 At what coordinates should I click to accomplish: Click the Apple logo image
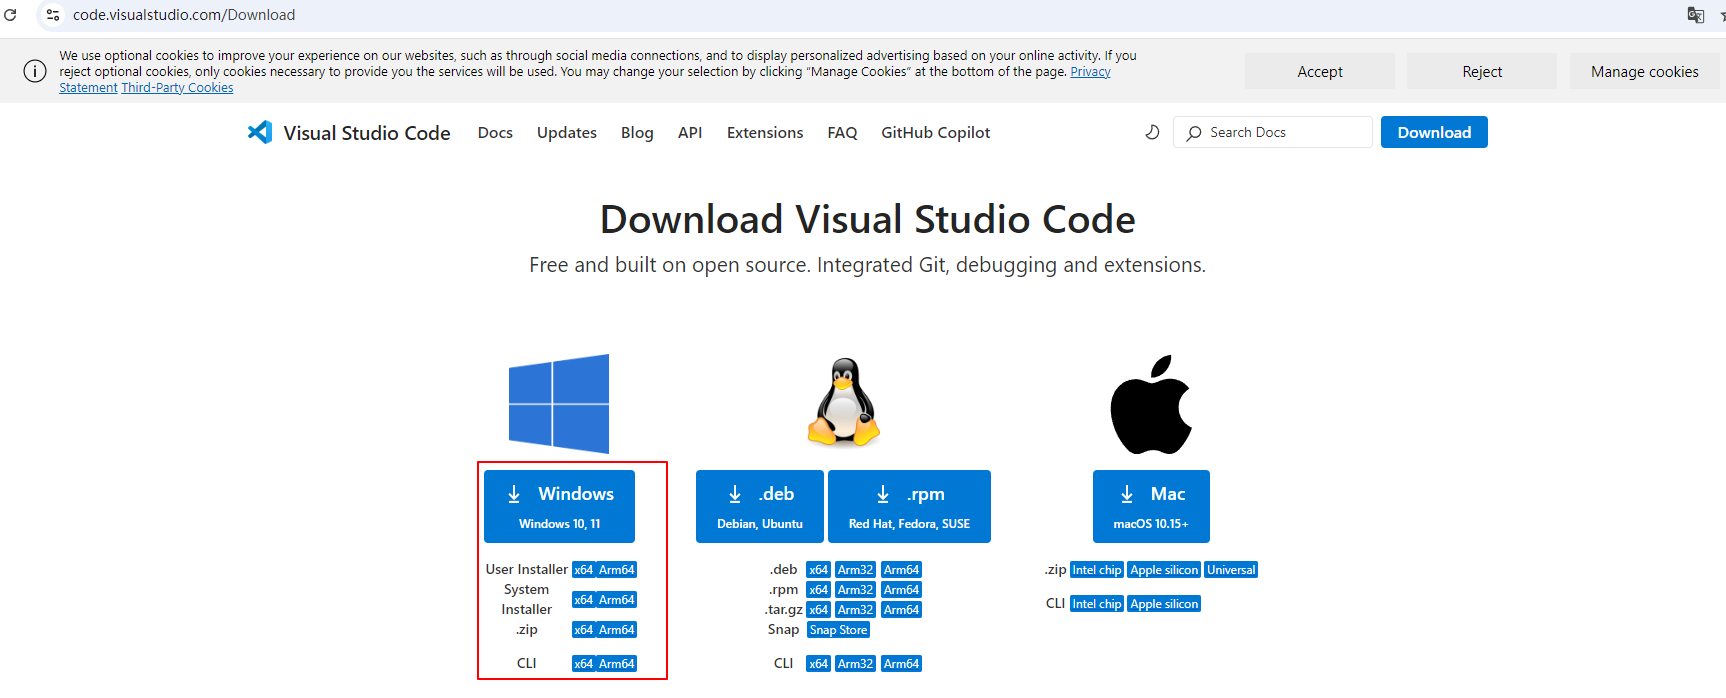click(1151, 404)
